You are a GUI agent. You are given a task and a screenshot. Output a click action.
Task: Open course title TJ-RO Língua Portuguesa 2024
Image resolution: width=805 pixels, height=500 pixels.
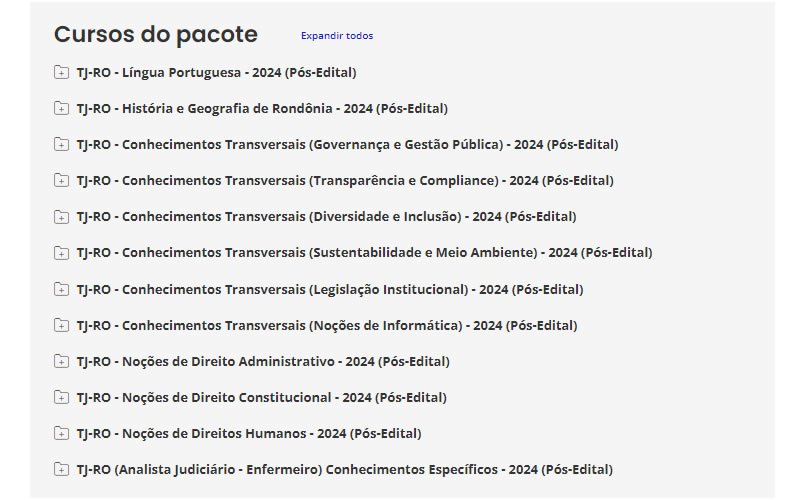tap(216, 72)
